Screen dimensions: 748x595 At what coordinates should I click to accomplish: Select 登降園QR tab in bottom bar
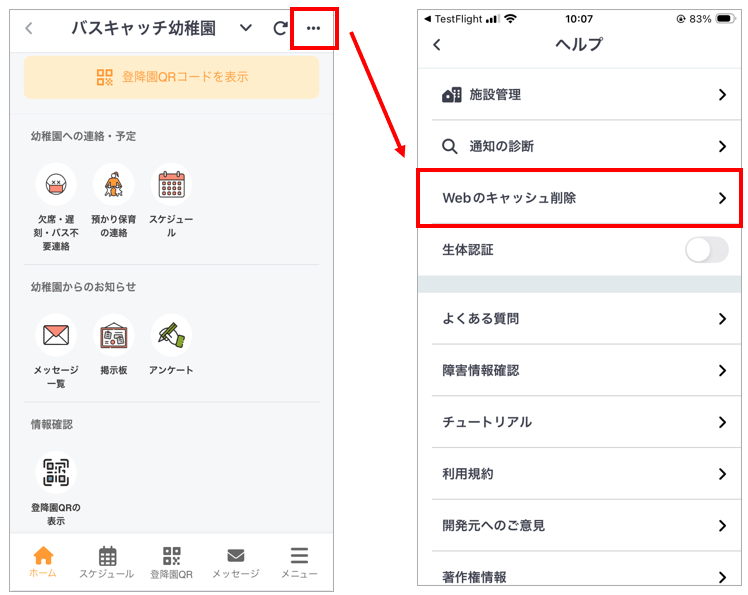171,563
